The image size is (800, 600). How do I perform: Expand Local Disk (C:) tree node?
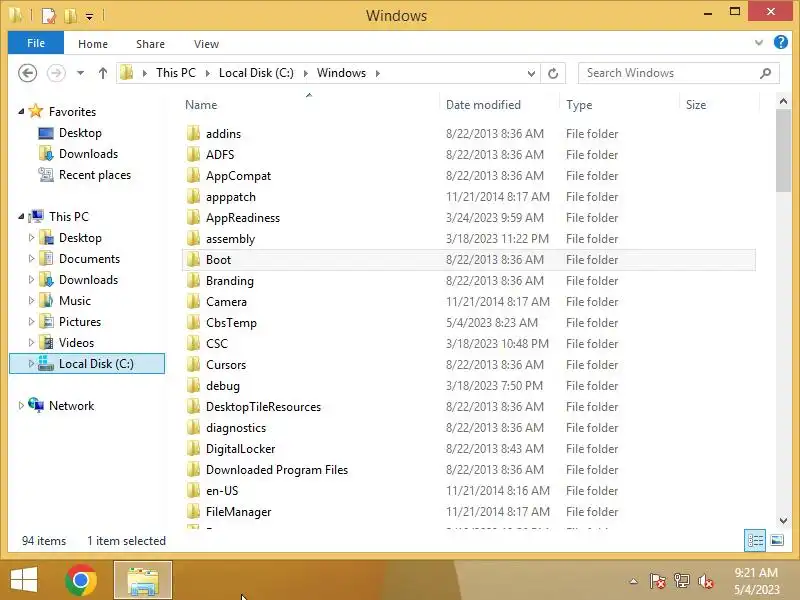31,363
